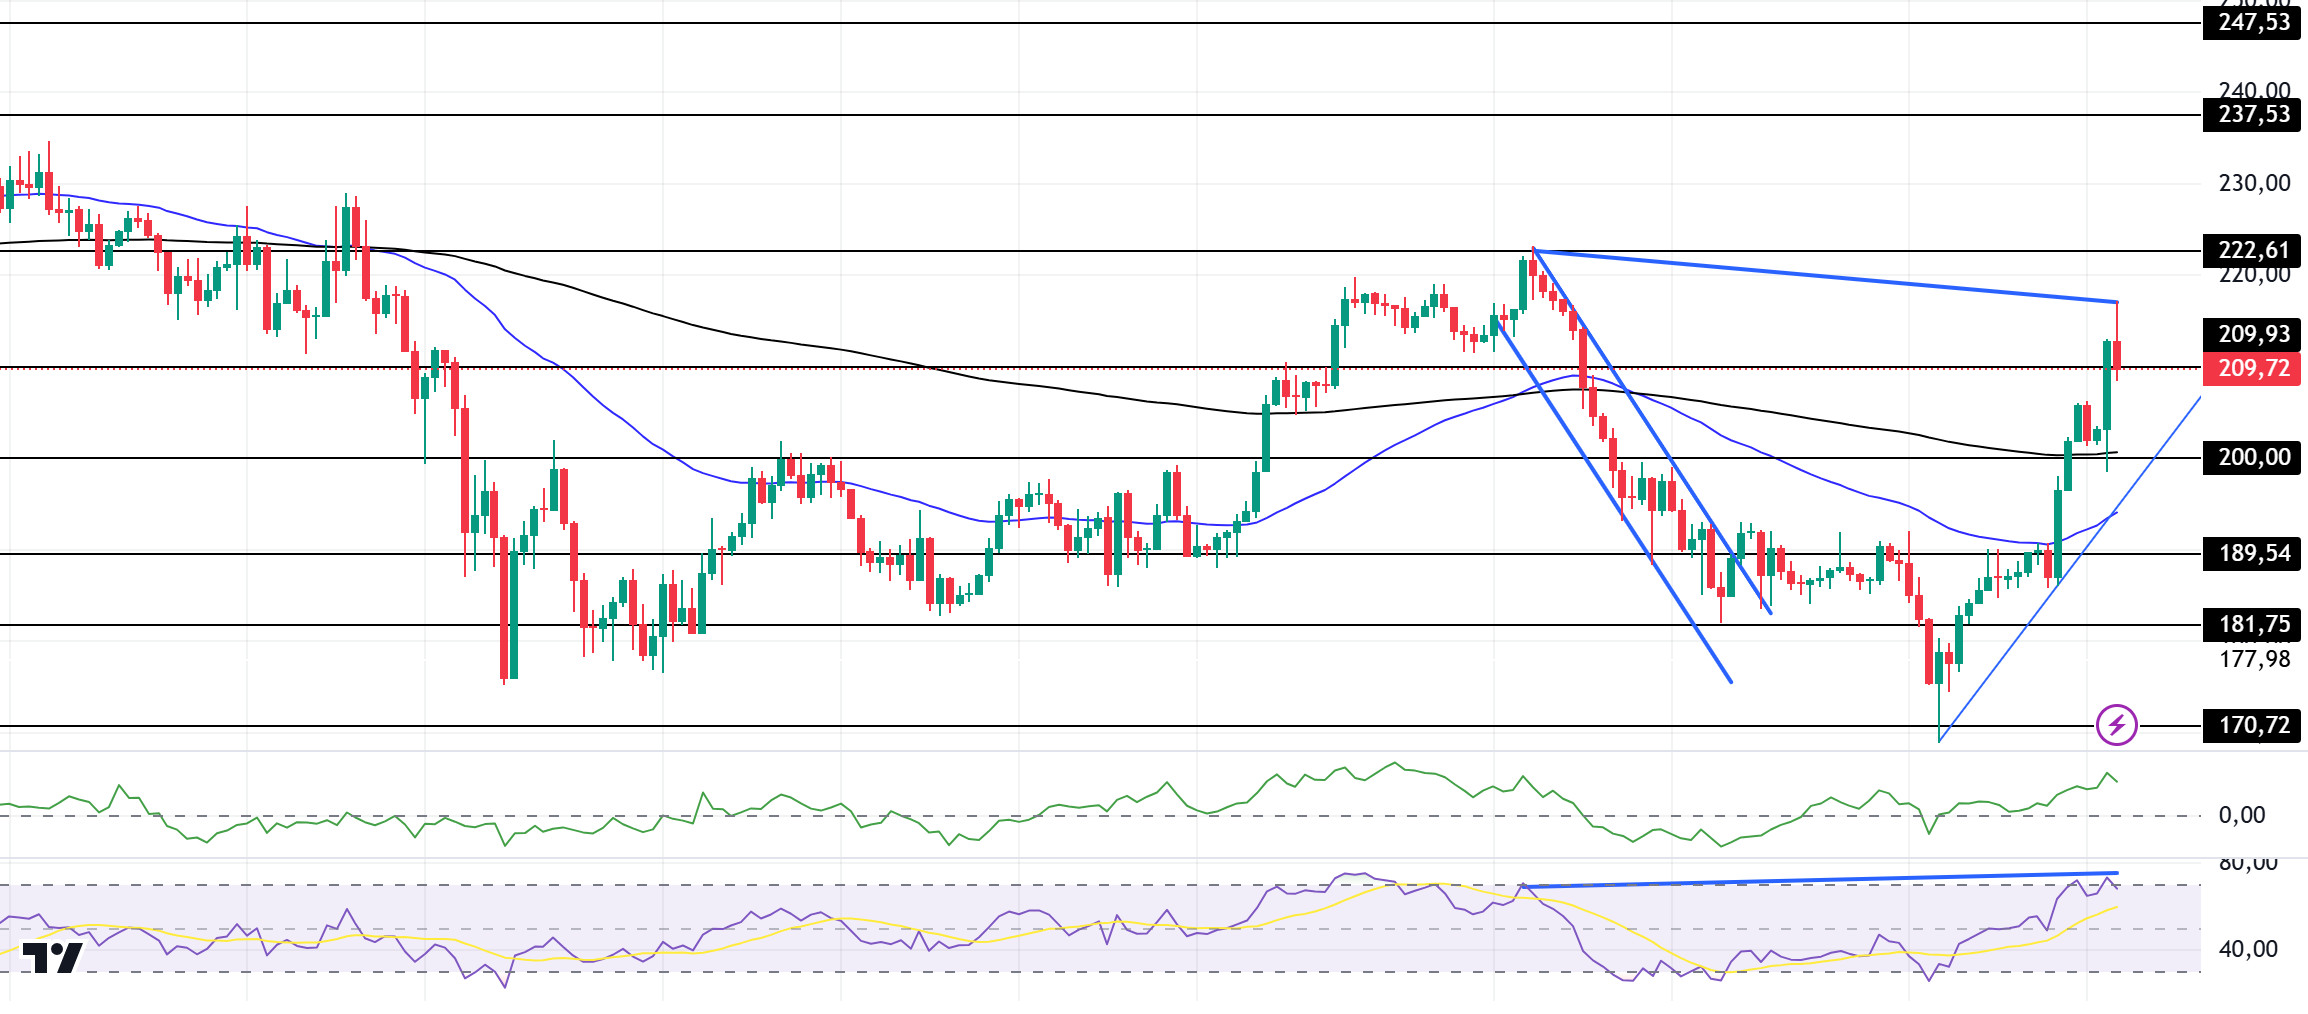Select the 222,61 resistance price label
The height and width of the screenshot is (1014, 2308).
[2252, 250]
